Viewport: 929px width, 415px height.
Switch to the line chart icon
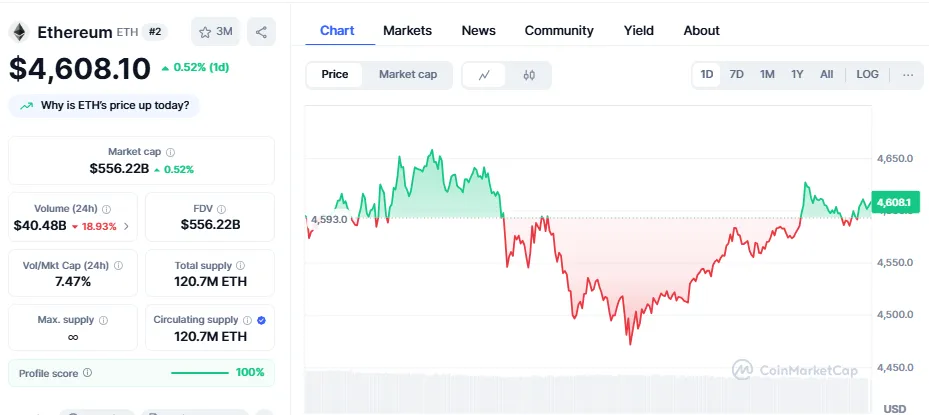coord(484,75)
